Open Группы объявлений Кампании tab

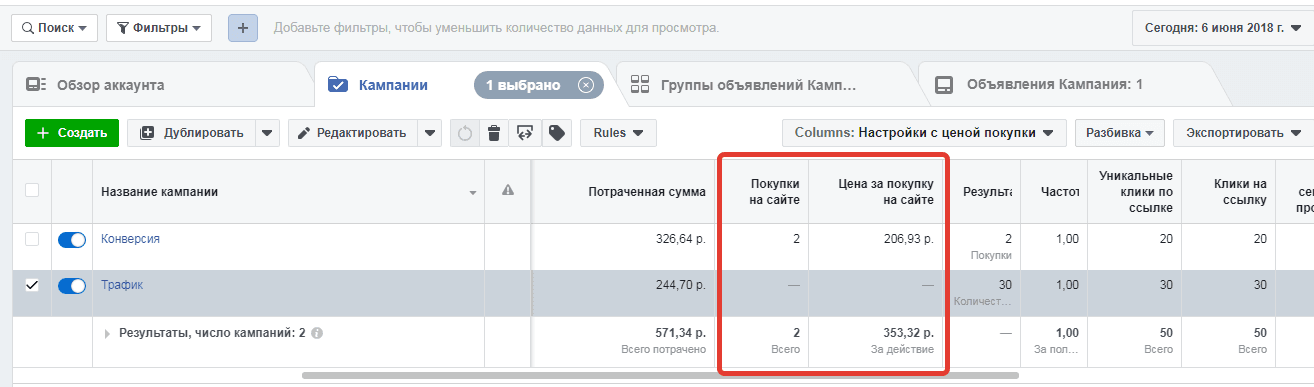[758, 85]
